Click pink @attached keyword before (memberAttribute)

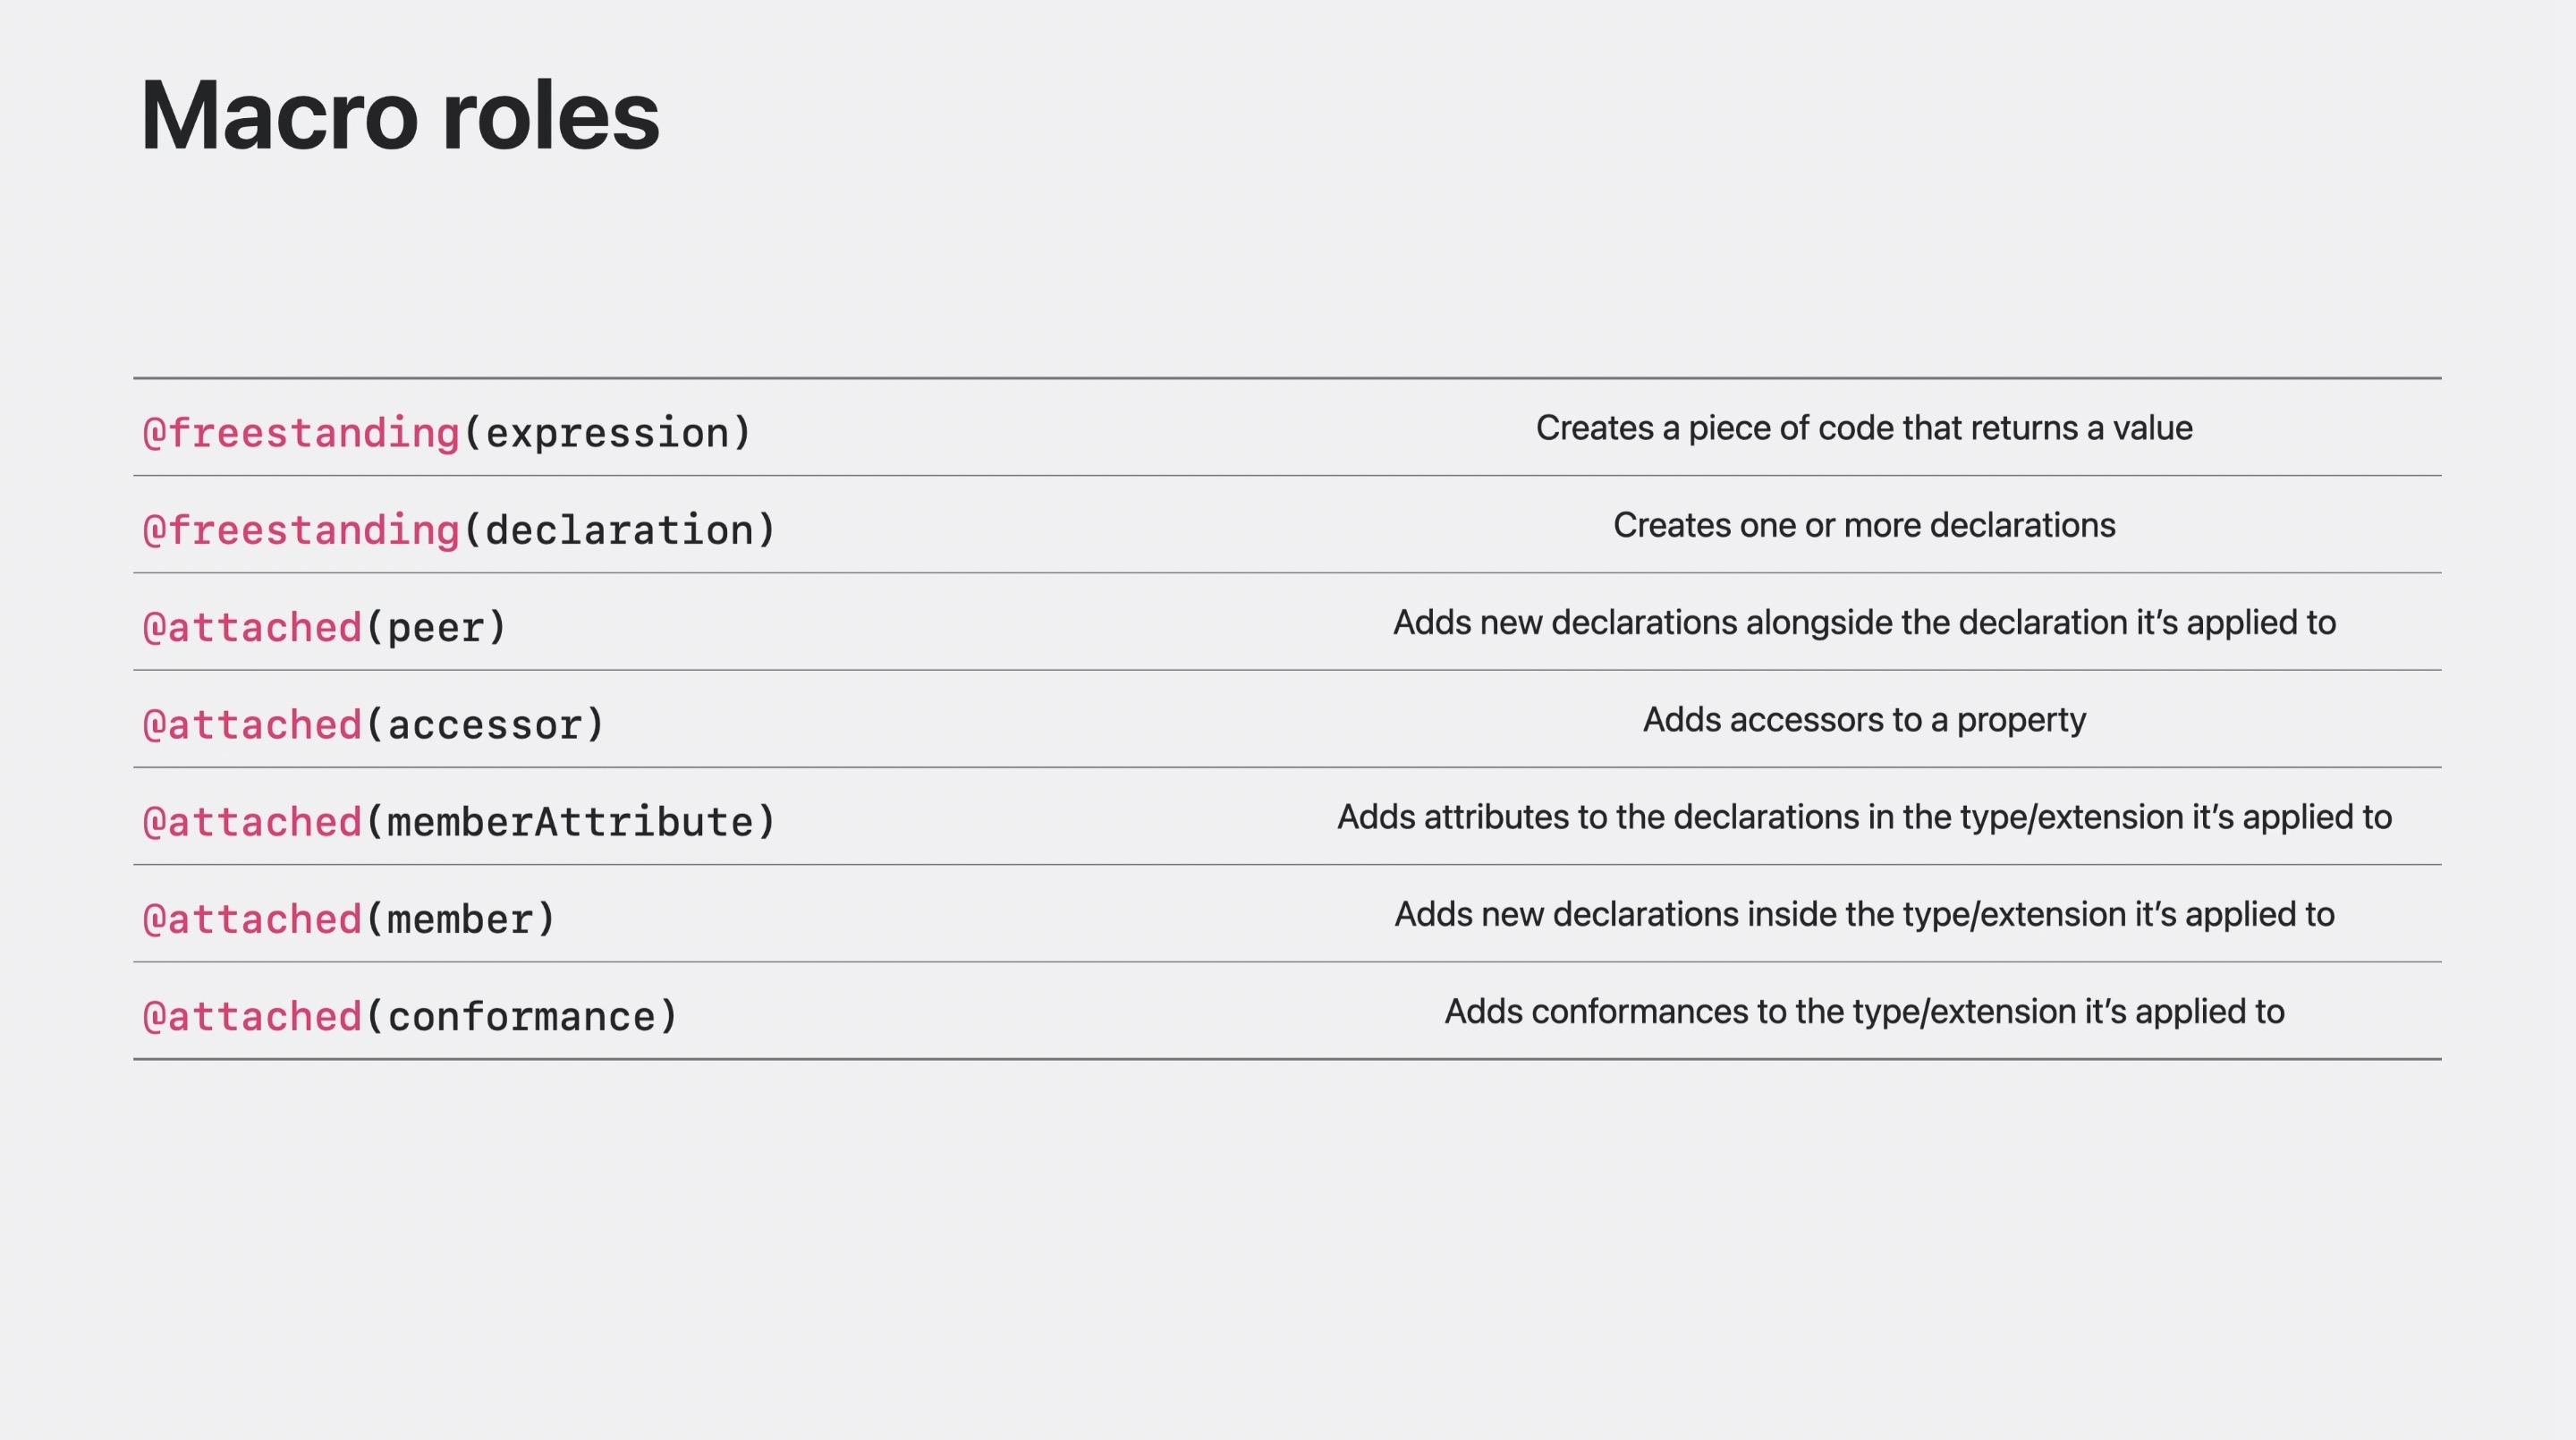click(x=252, y=821)
